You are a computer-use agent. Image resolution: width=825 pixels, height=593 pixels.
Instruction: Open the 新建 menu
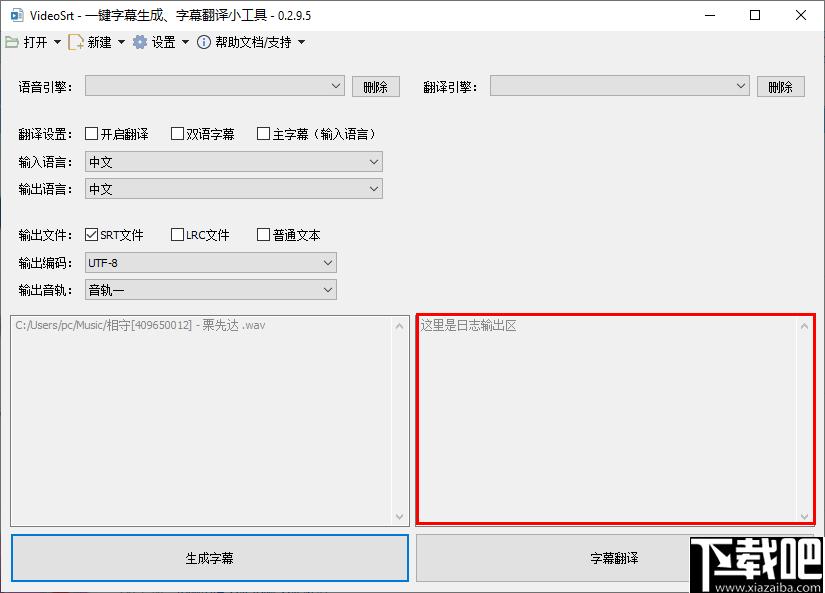(100, 42)
